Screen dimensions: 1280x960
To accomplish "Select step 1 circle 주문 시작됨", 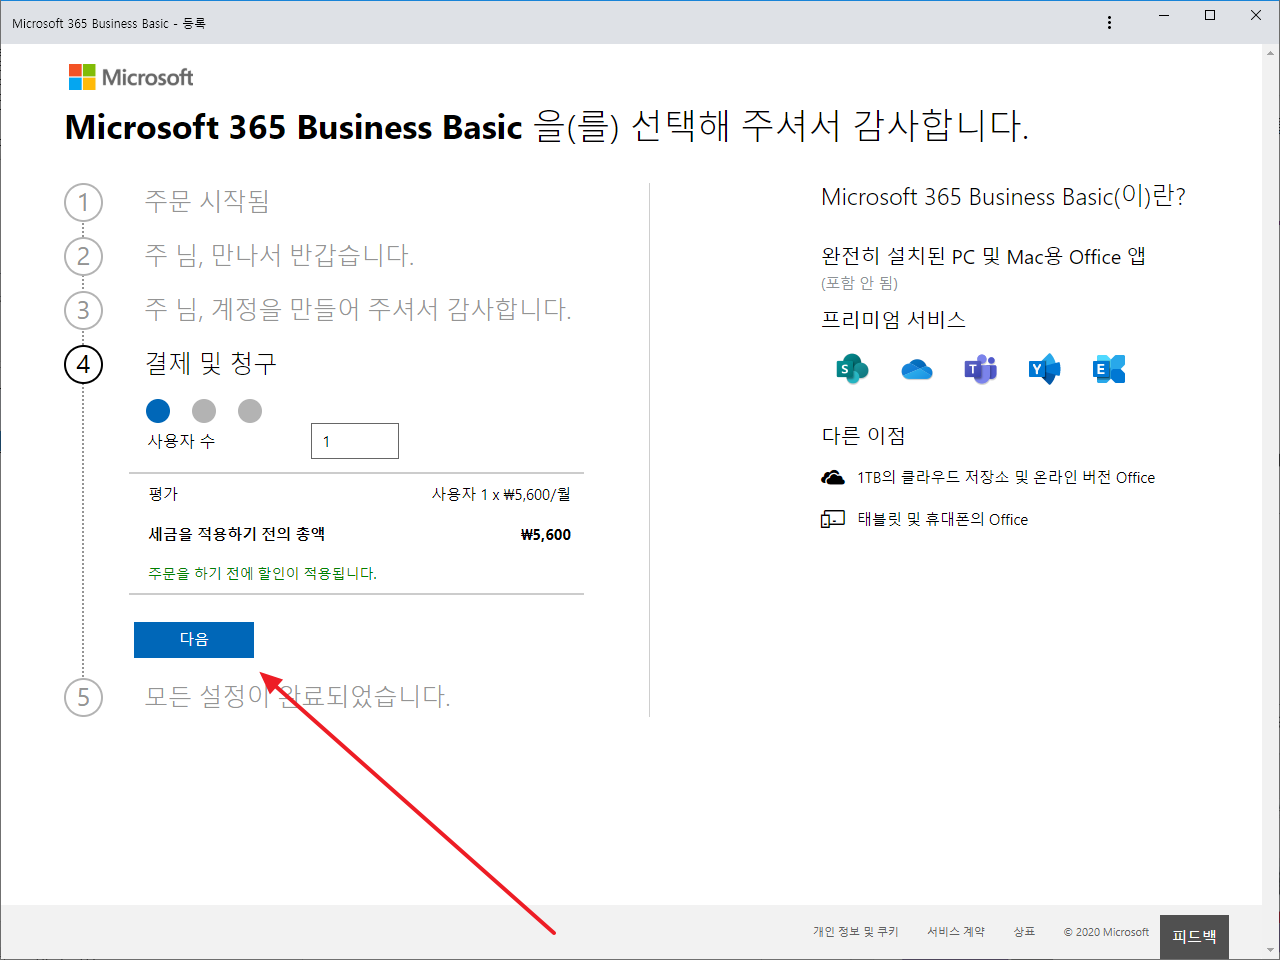I will 84,202.
